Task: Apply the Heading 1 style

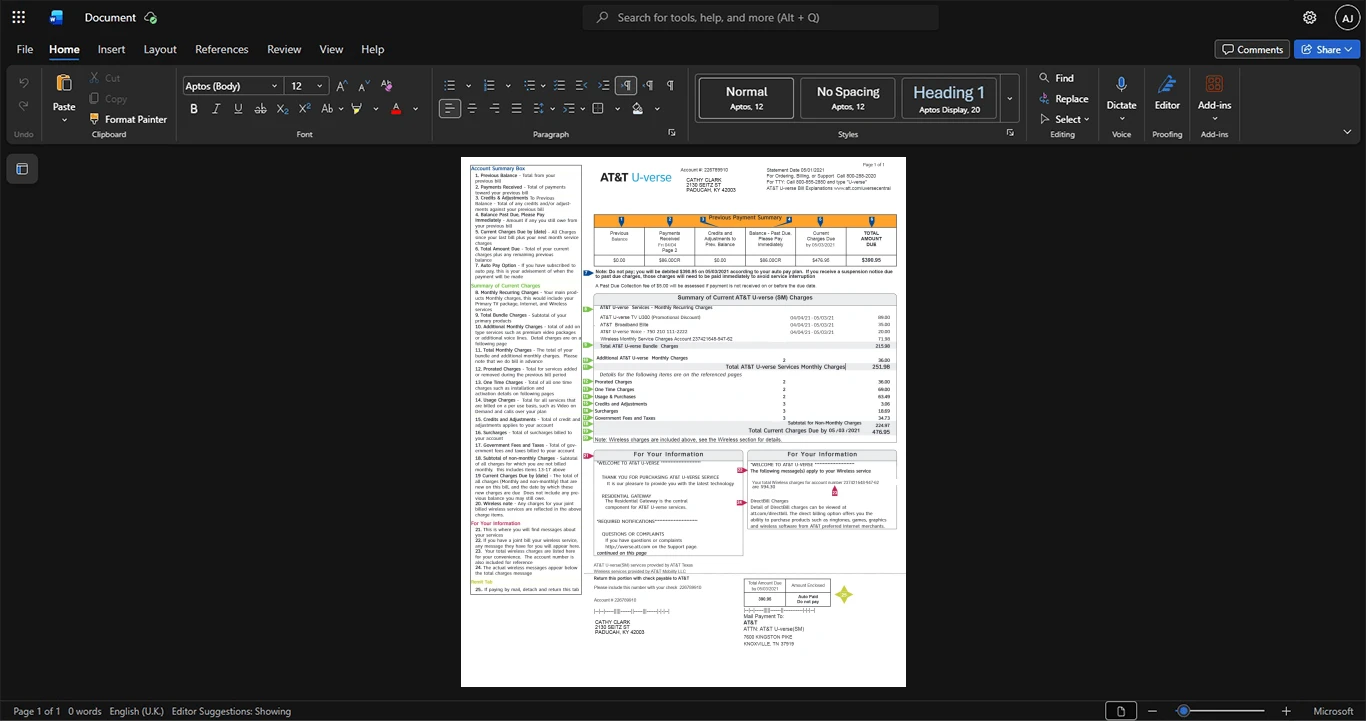Action: coord(949,98)
